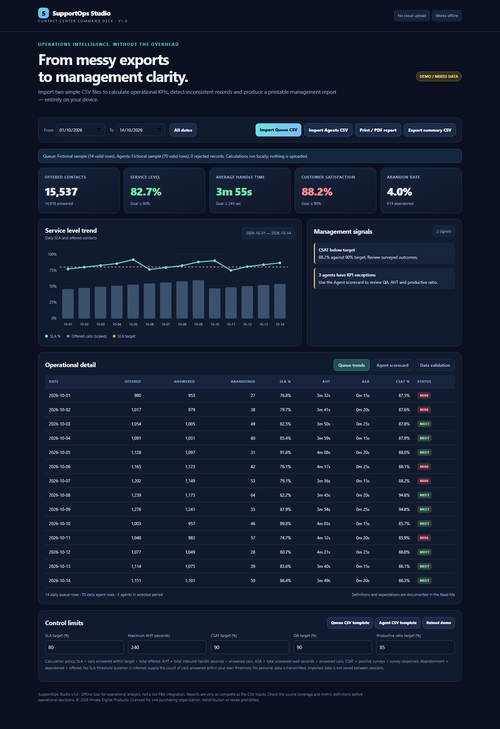Screen dimensions: 500x729
Task: Click the SLA % column header
Action: [285, 382]
